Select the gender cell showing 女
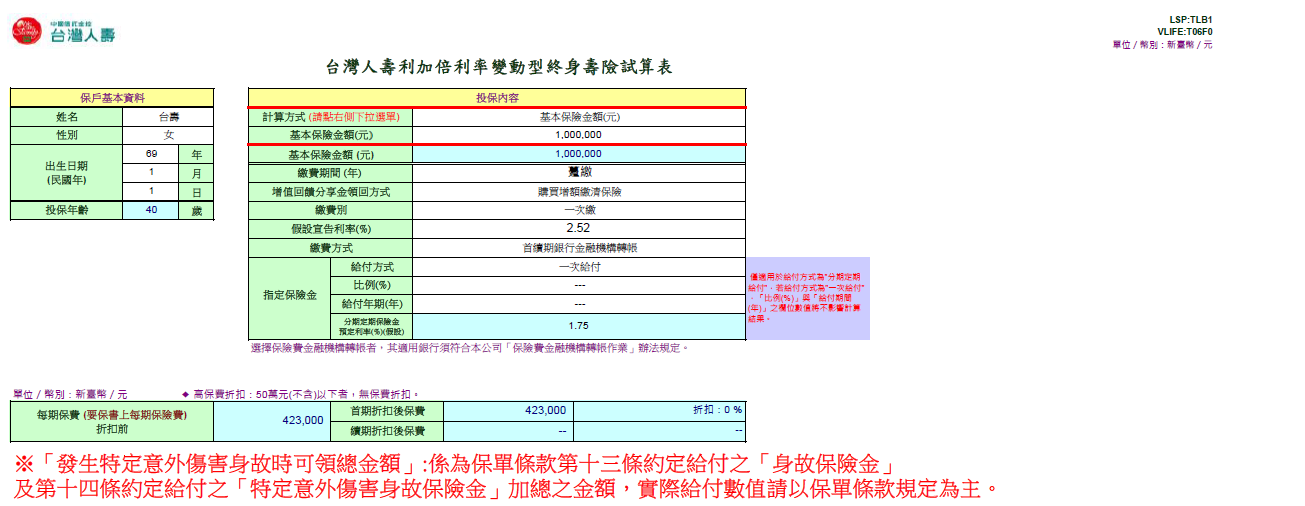The height and width of the screenshot is (506, 1305). pos(168,135)
